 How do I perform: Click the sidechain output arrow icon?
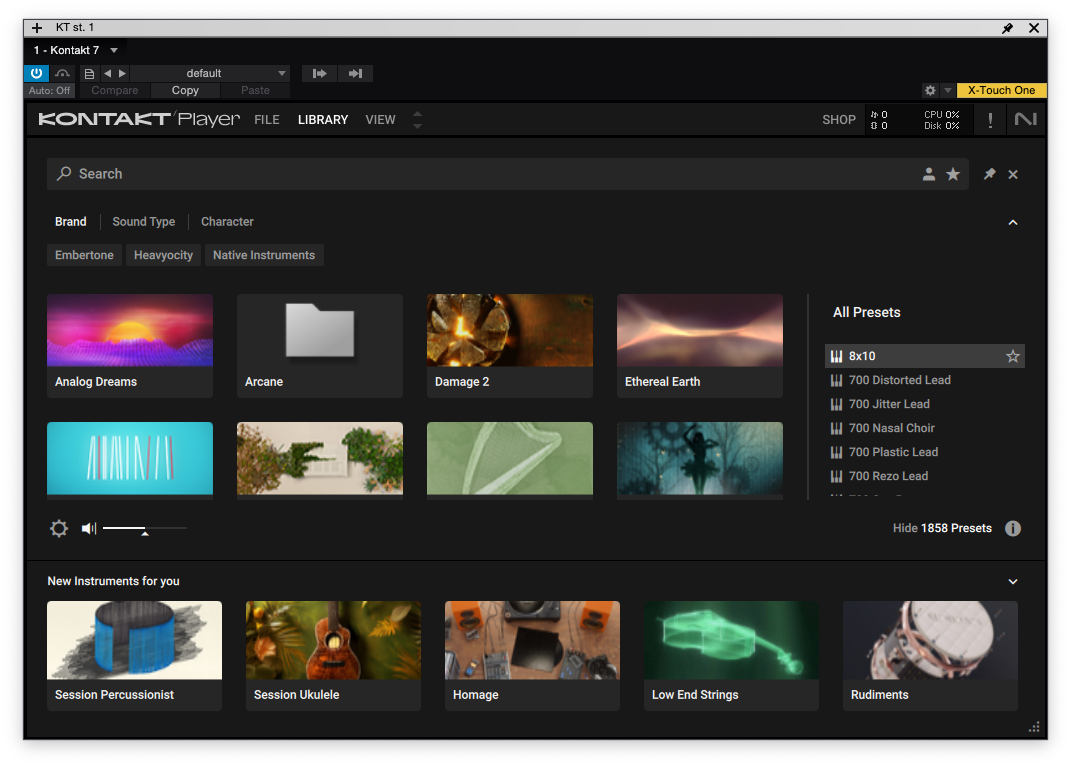[355, 73]
